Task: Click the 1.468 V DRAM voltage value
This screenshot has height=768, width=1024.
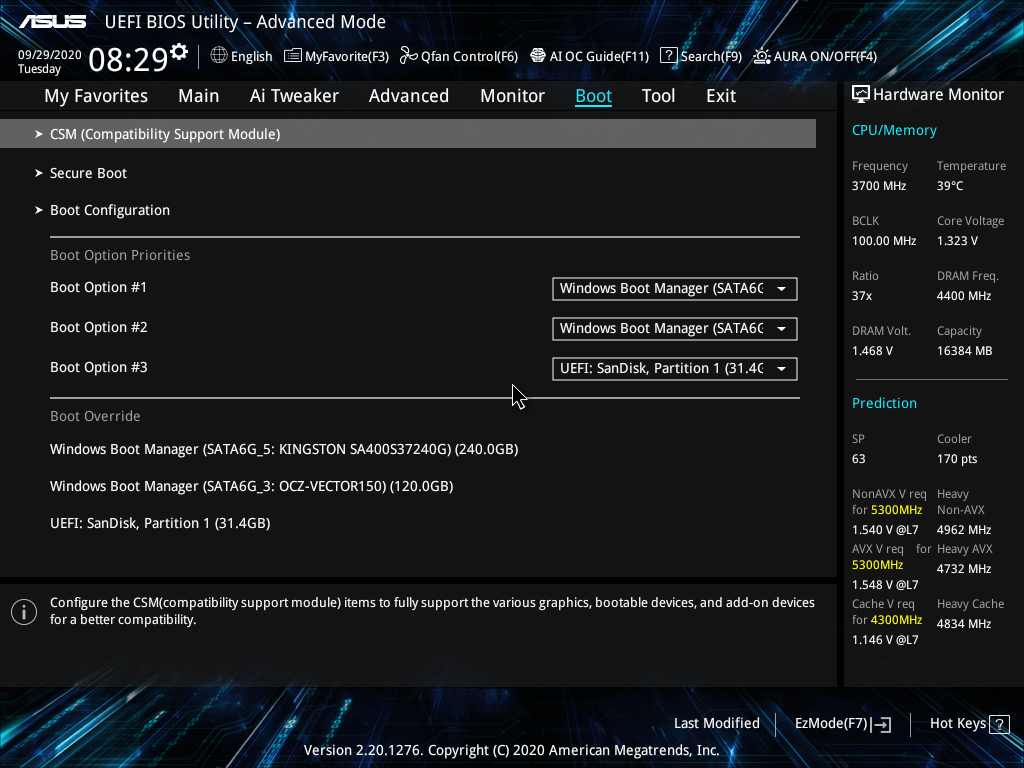Action: coord(872,351)
